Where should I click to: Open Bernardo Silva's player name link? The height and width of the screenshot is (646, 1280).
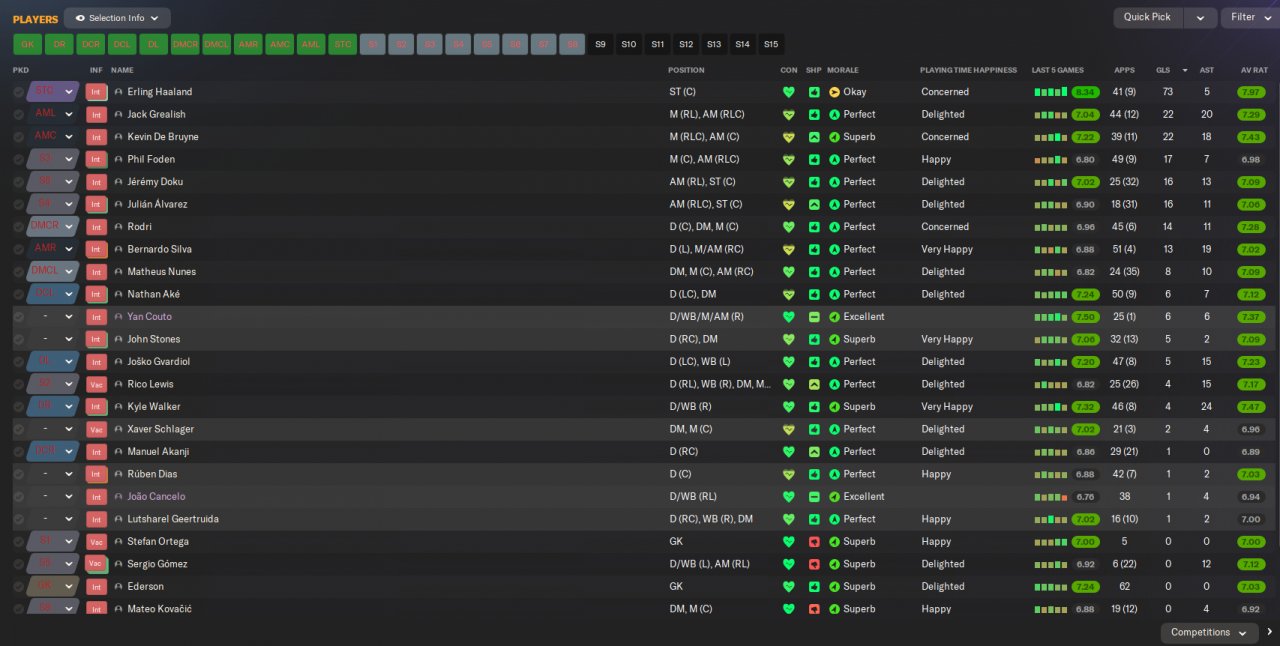pos(159,249)
